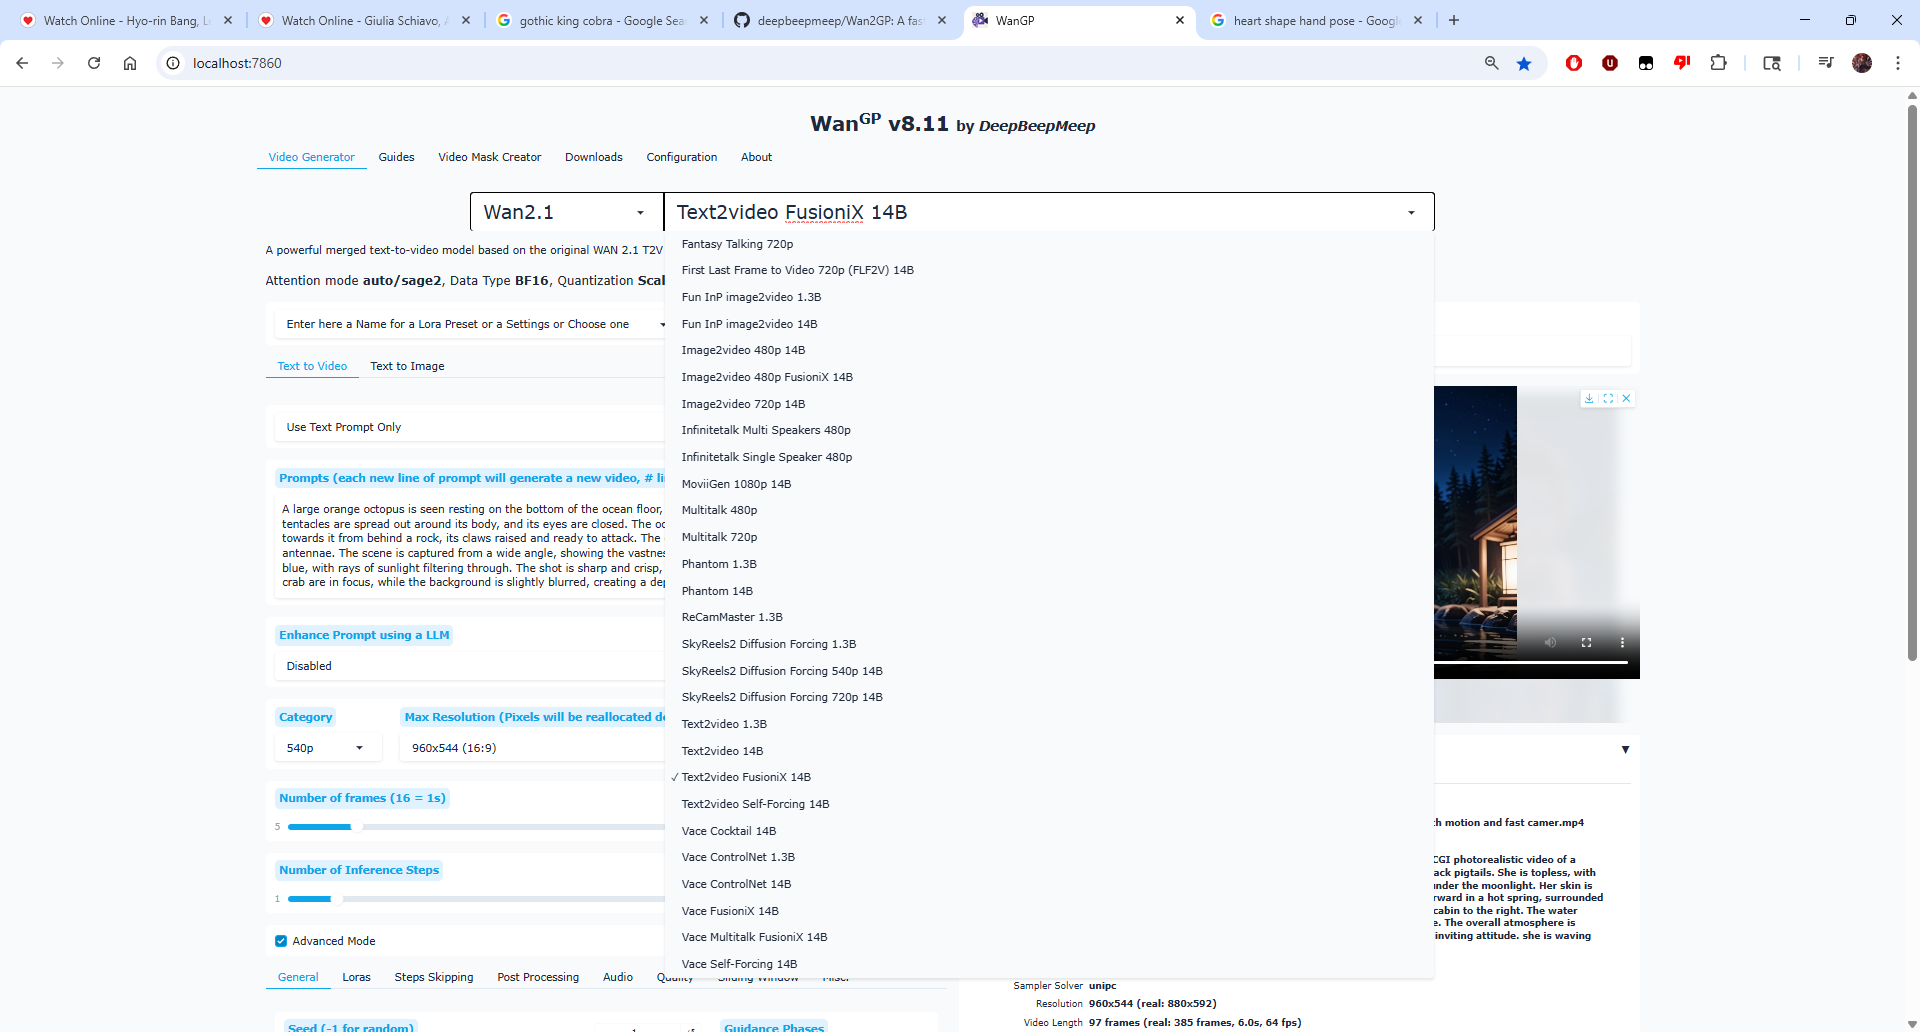Mute the video using the speaker icon
This screenshot has height=1032, width=1920.
click(1550, 642)
